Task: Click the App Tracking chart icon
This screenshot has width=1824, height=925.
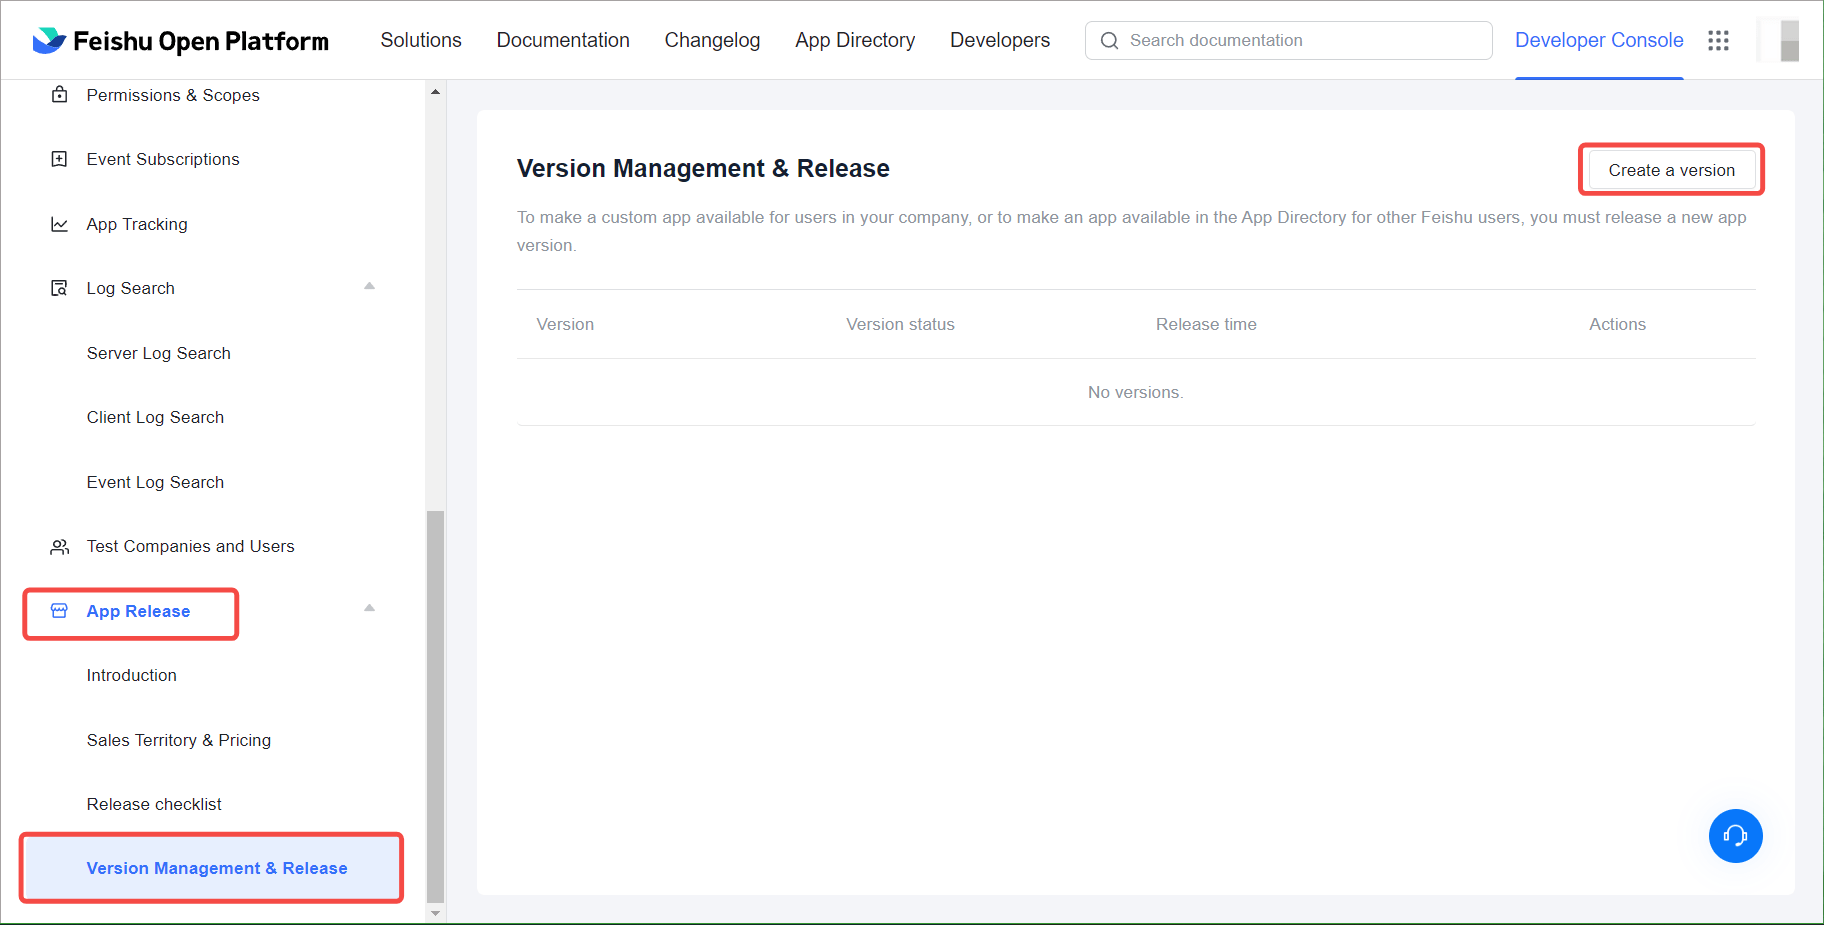Action: (x=60, y=224)
